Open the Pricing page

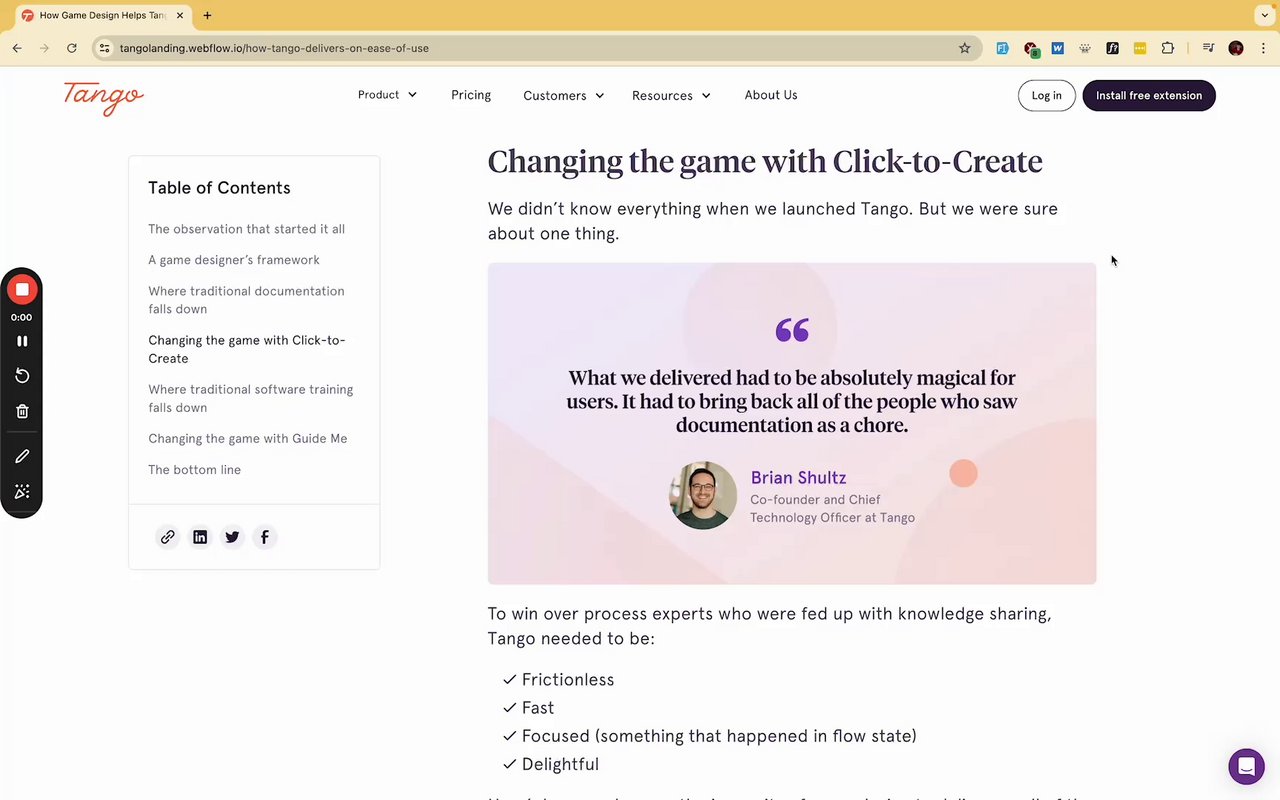point(471,95)
